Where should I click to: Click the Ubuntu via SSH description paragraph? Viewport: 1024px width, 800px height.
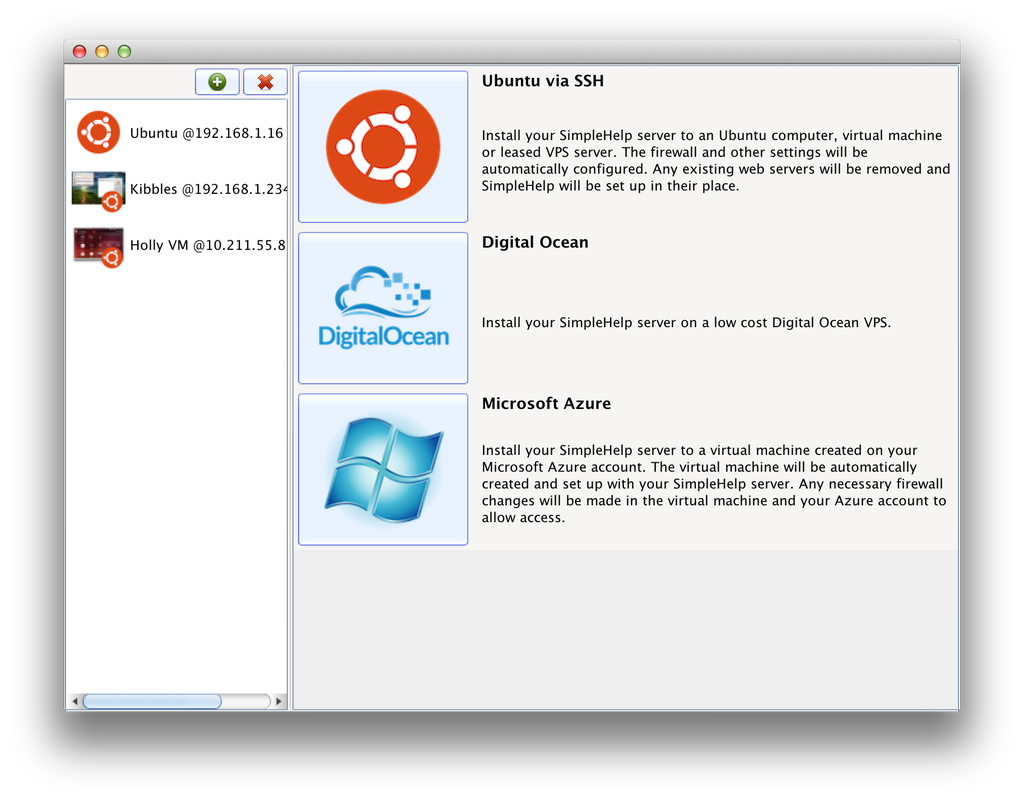pos(716,161)
